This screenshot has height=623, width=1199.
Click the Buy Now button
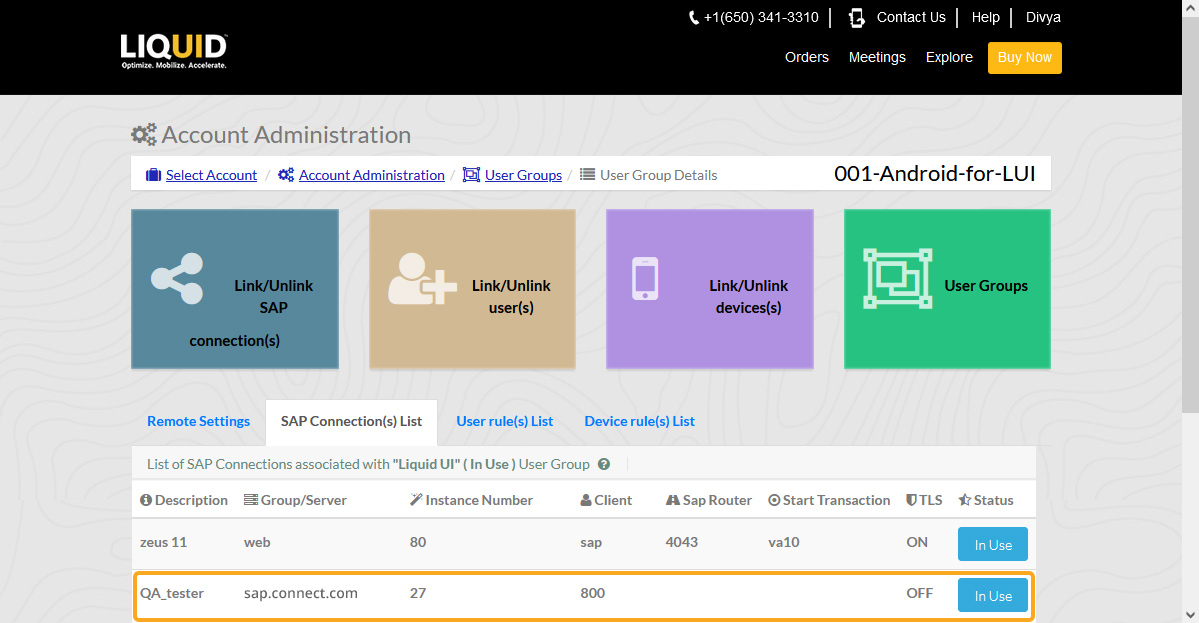pos(1025,58)
